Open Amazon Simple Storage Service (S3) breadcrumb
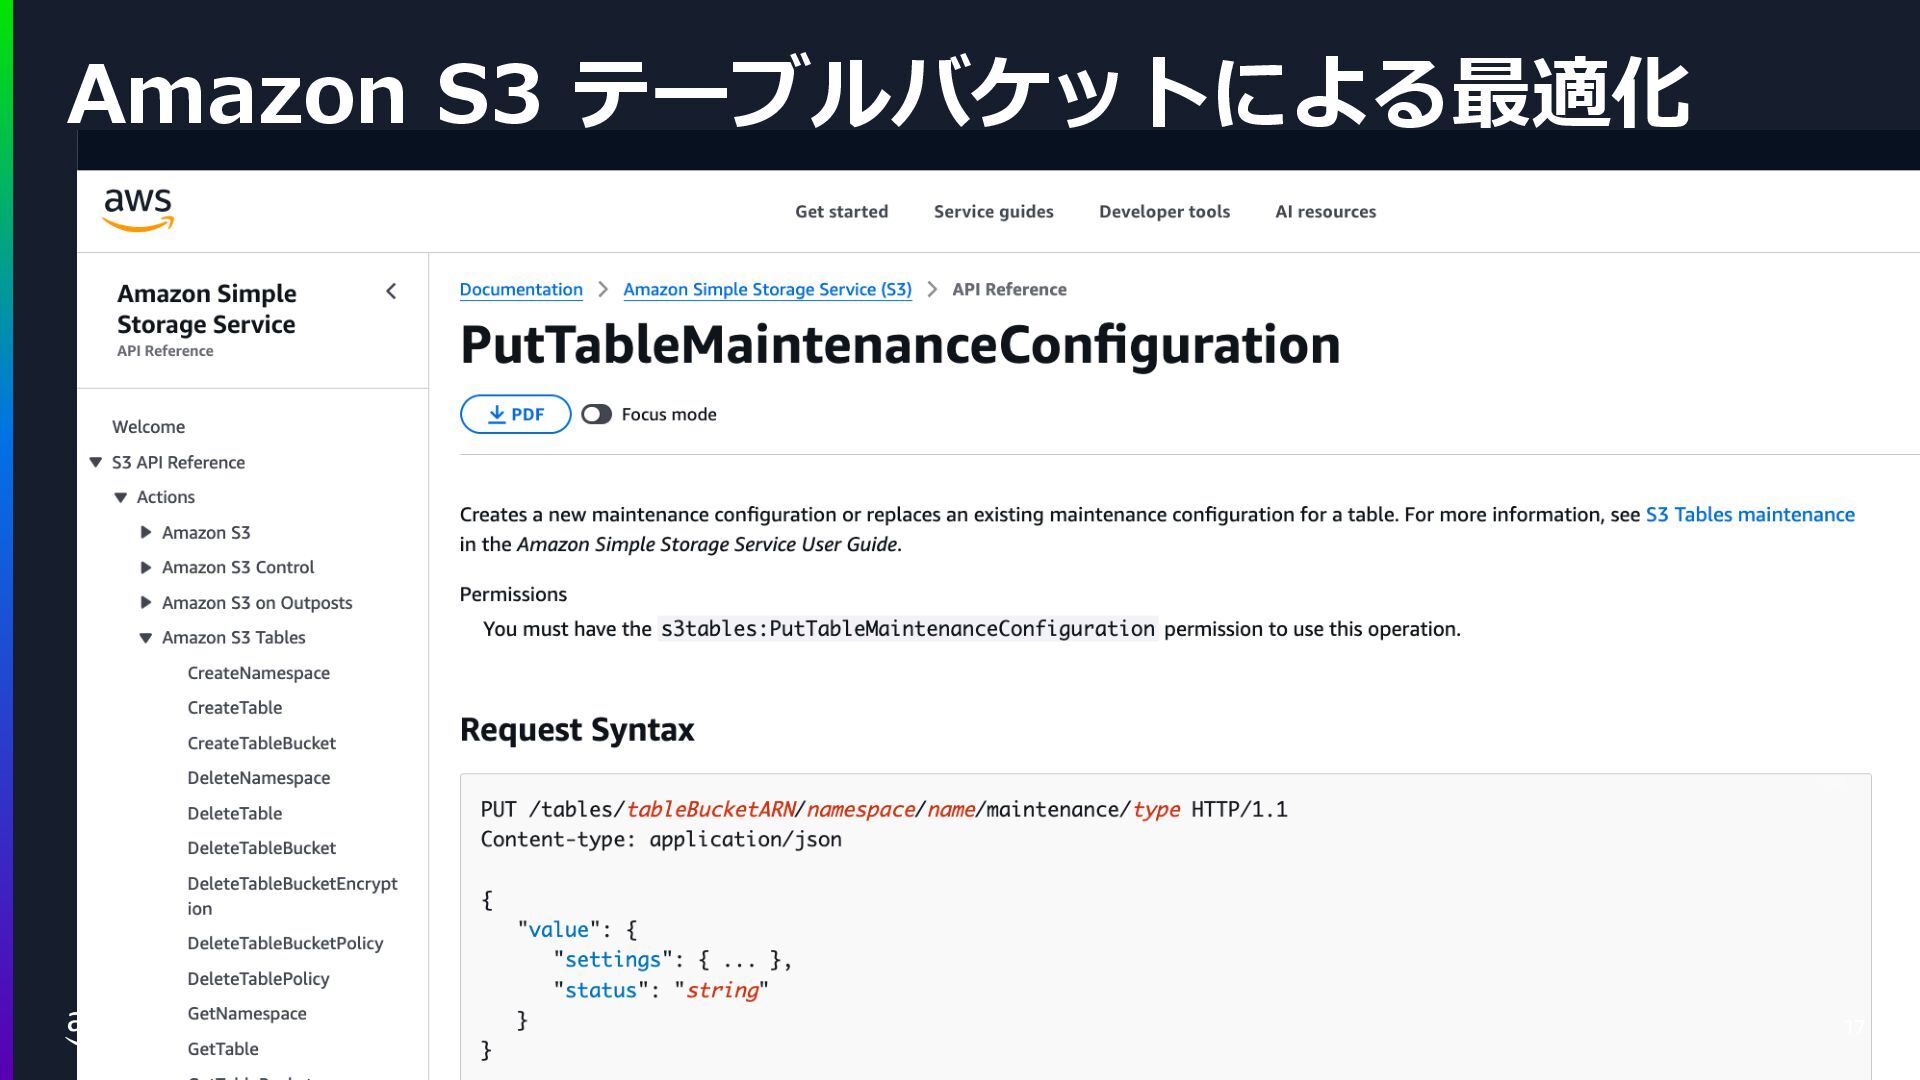 tap(767, 289)
